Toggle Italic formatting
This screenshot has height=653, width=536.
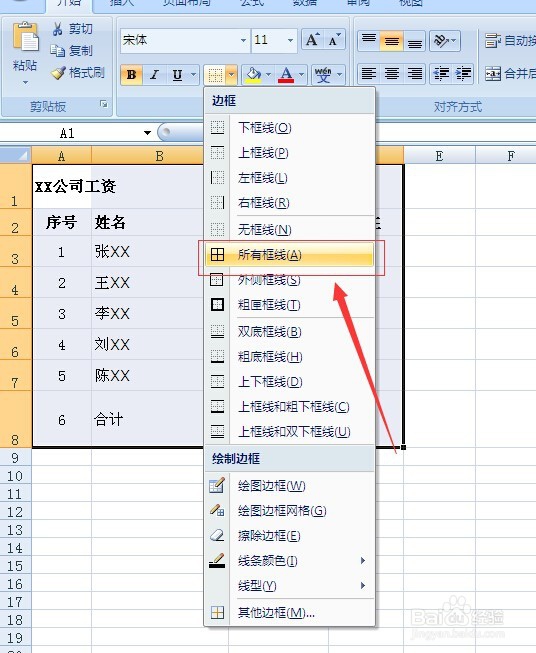click(x=155, y=75)
